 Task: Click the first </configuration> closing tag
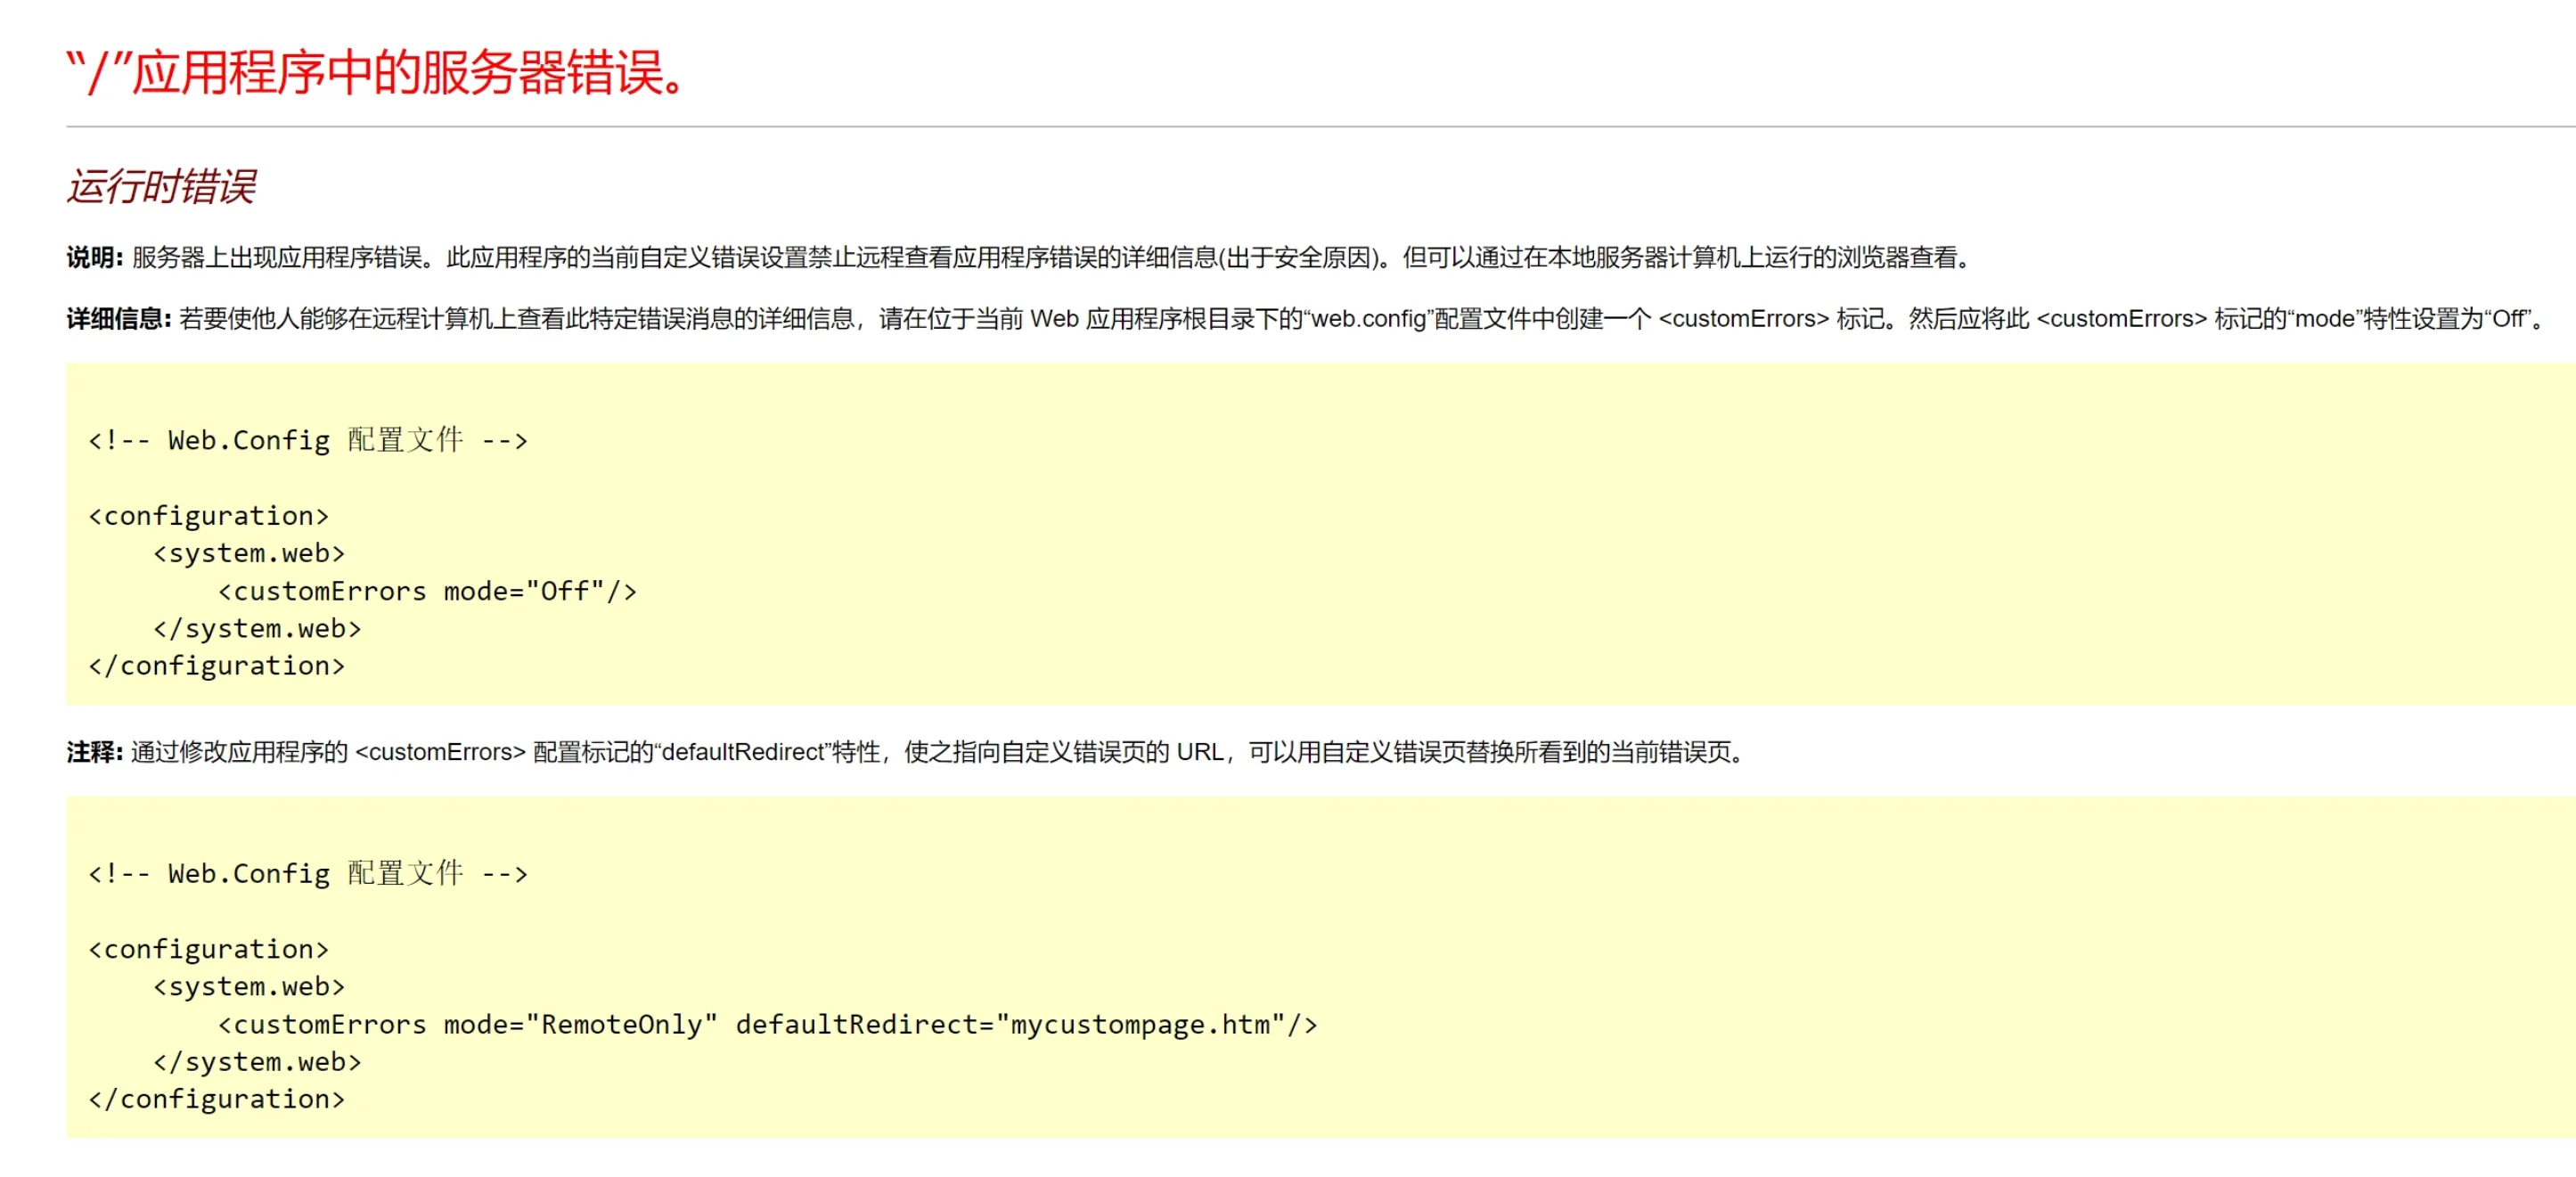coord(216,666)
